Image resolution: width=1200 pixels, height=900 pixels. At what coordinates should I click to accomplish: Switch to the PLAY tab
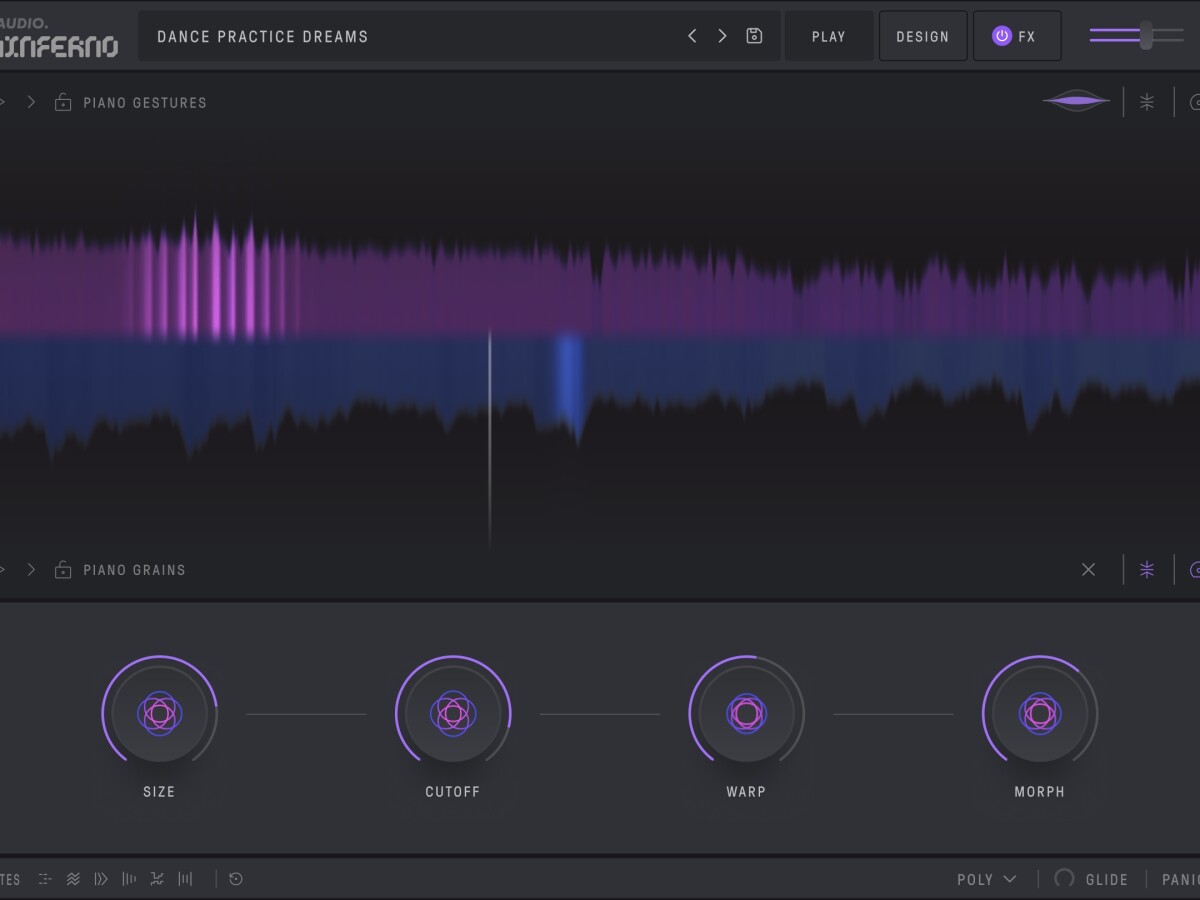pyautogui.click(x=828, y=36)
